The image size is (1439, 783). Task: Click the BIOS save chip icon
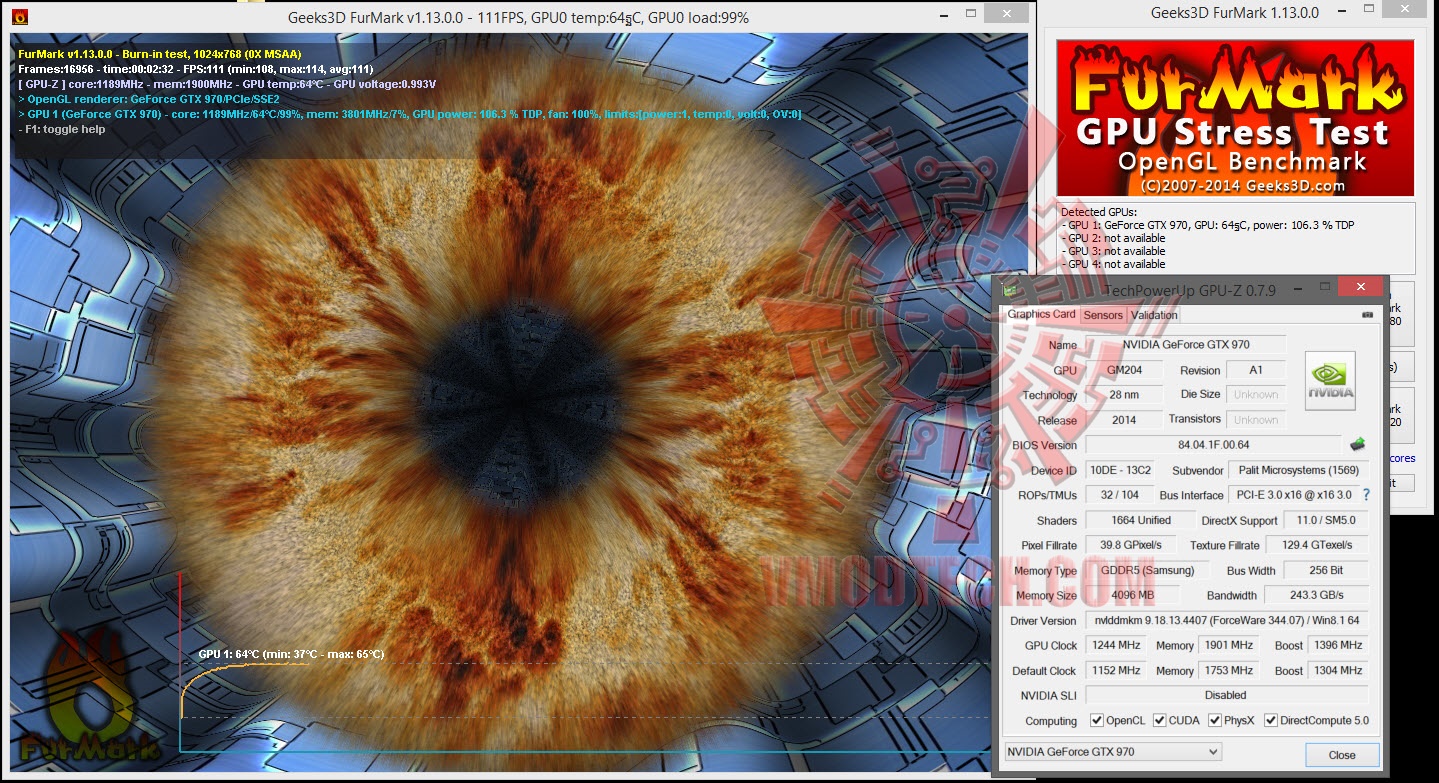1357,444
